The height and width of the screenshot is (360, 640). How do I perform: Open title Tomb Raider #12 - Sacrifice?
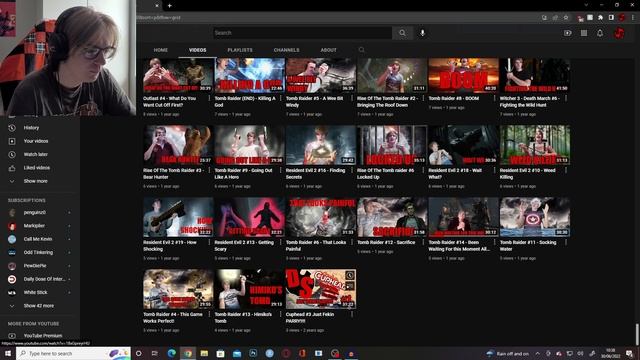point(386,242)
